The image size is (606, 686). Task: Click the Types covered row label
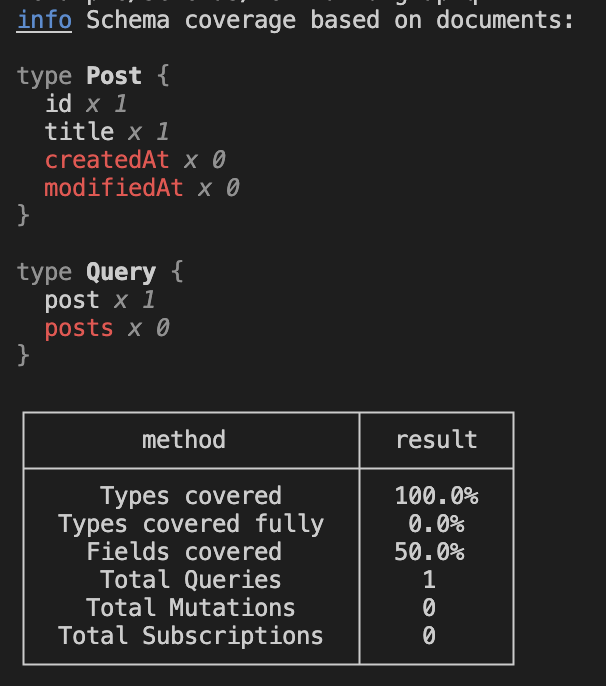click(x=190, y=496)
